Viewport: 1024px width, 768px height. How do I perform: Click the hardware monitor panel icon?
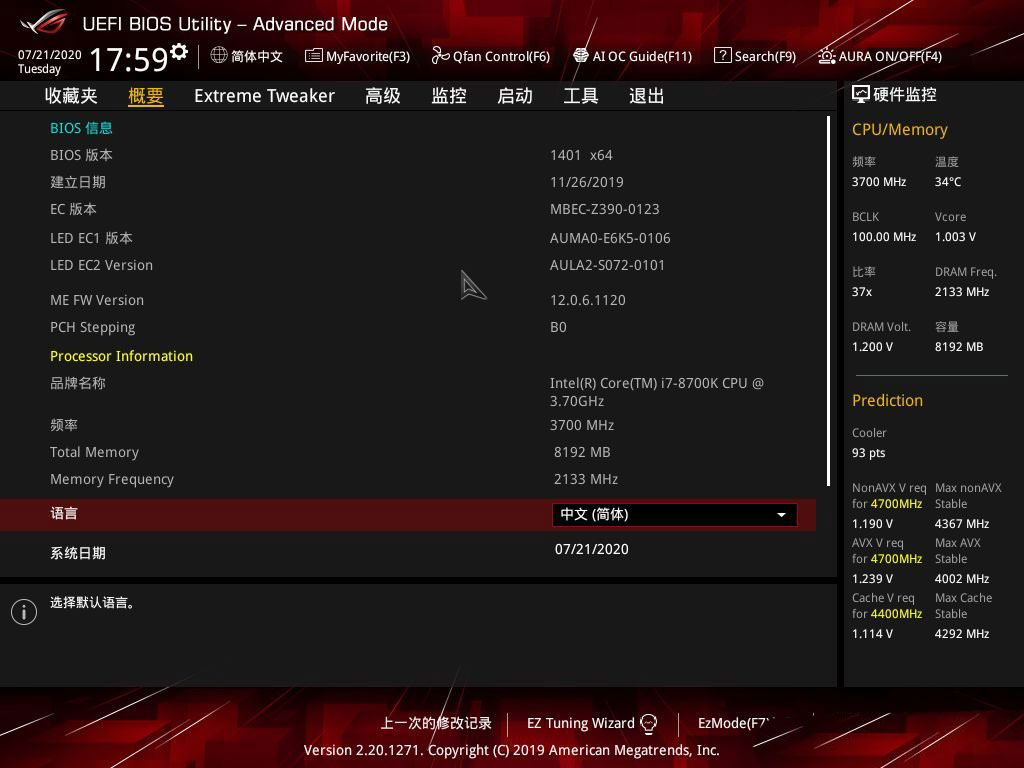coord(860,93)
